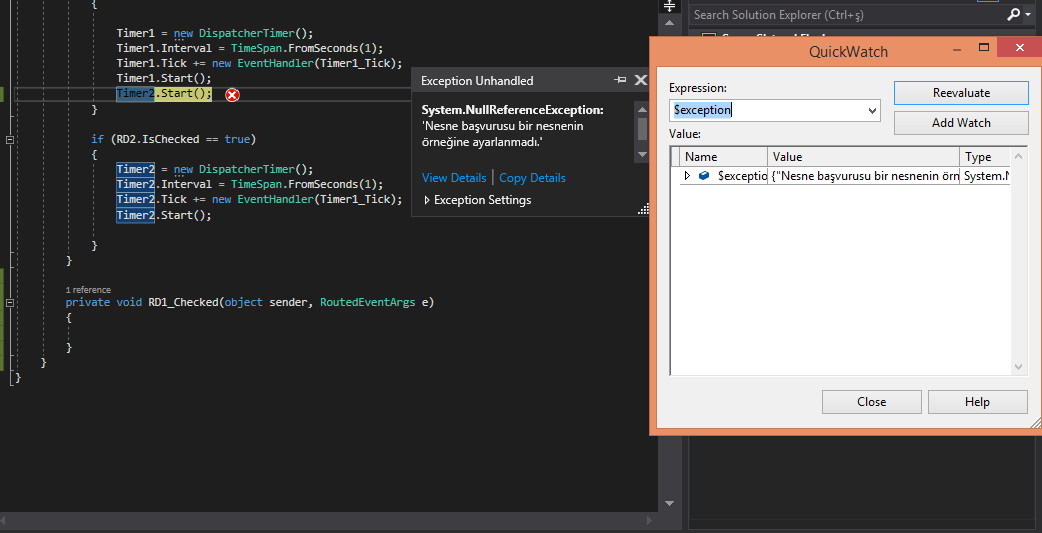Select the value cell starting {"Nesne başvurusu

865,176
